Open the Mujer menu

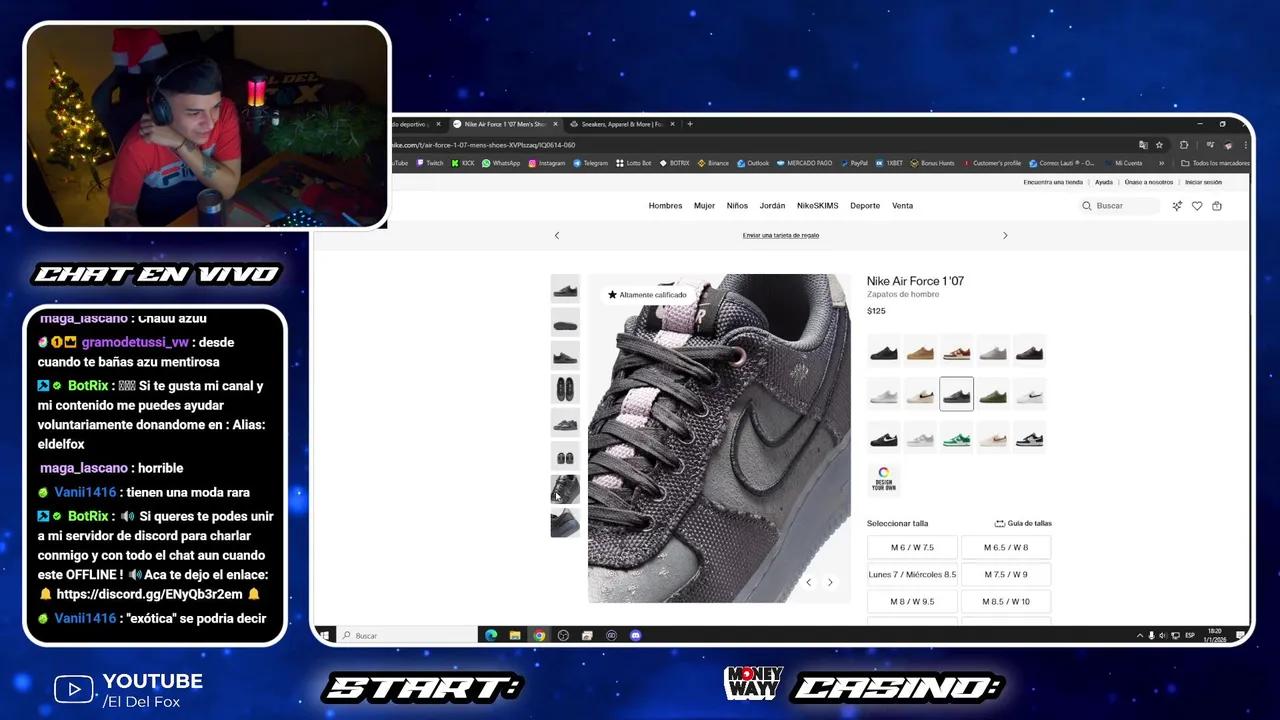click(705, 206)
